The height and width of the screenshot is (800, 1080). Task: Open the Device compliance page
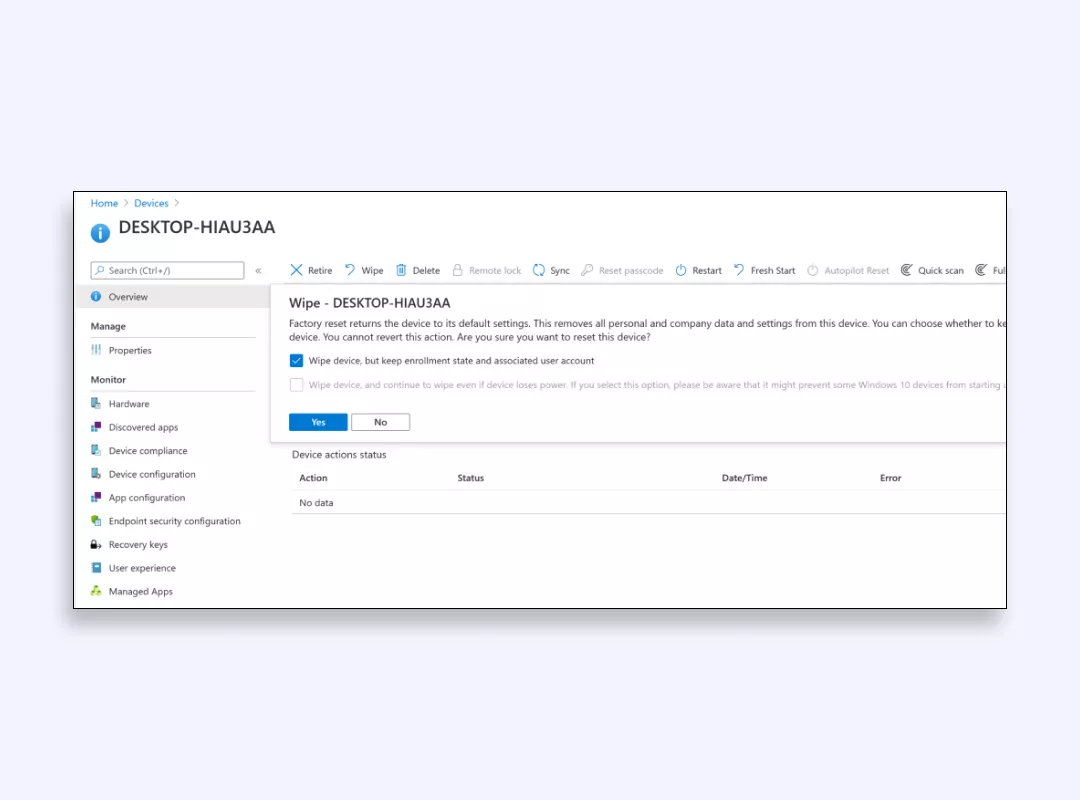tap(146, 450)
